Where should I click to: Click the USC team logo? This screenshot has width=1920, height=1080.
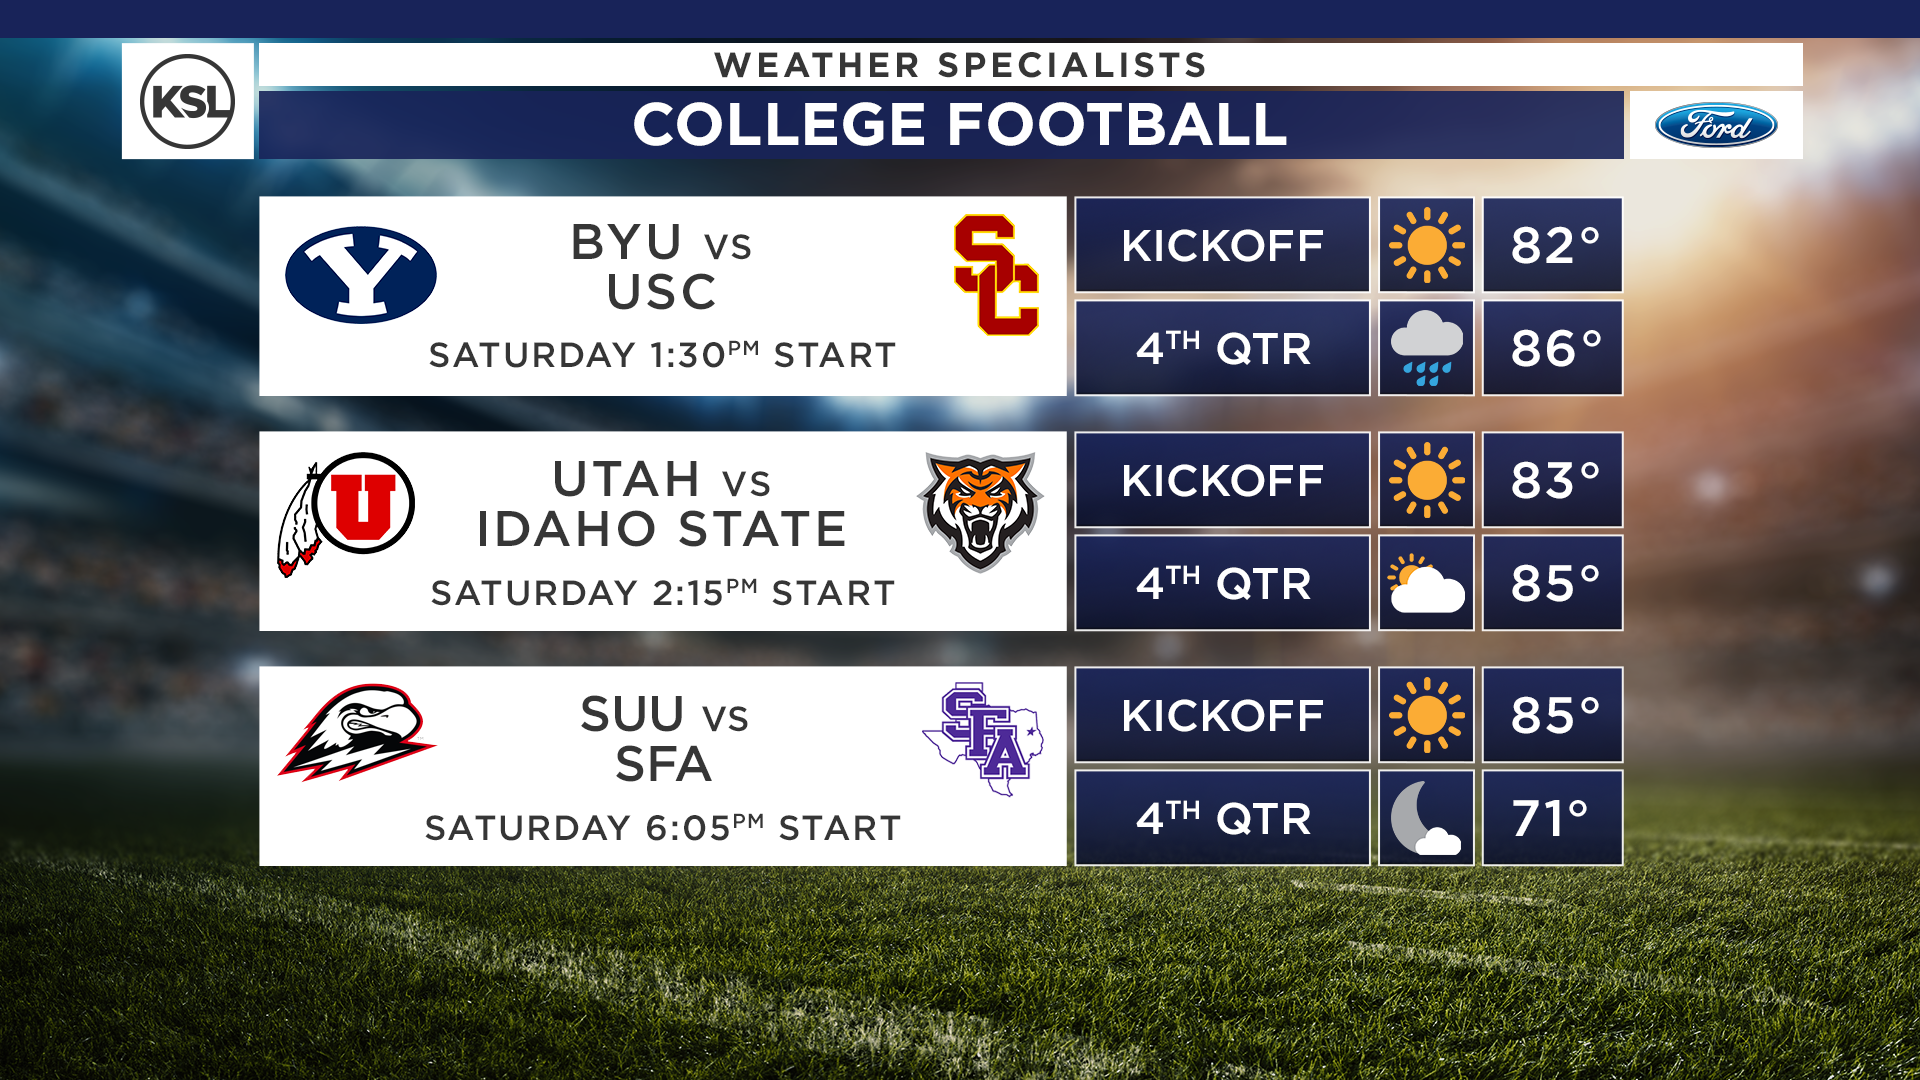tap(995, 275)
